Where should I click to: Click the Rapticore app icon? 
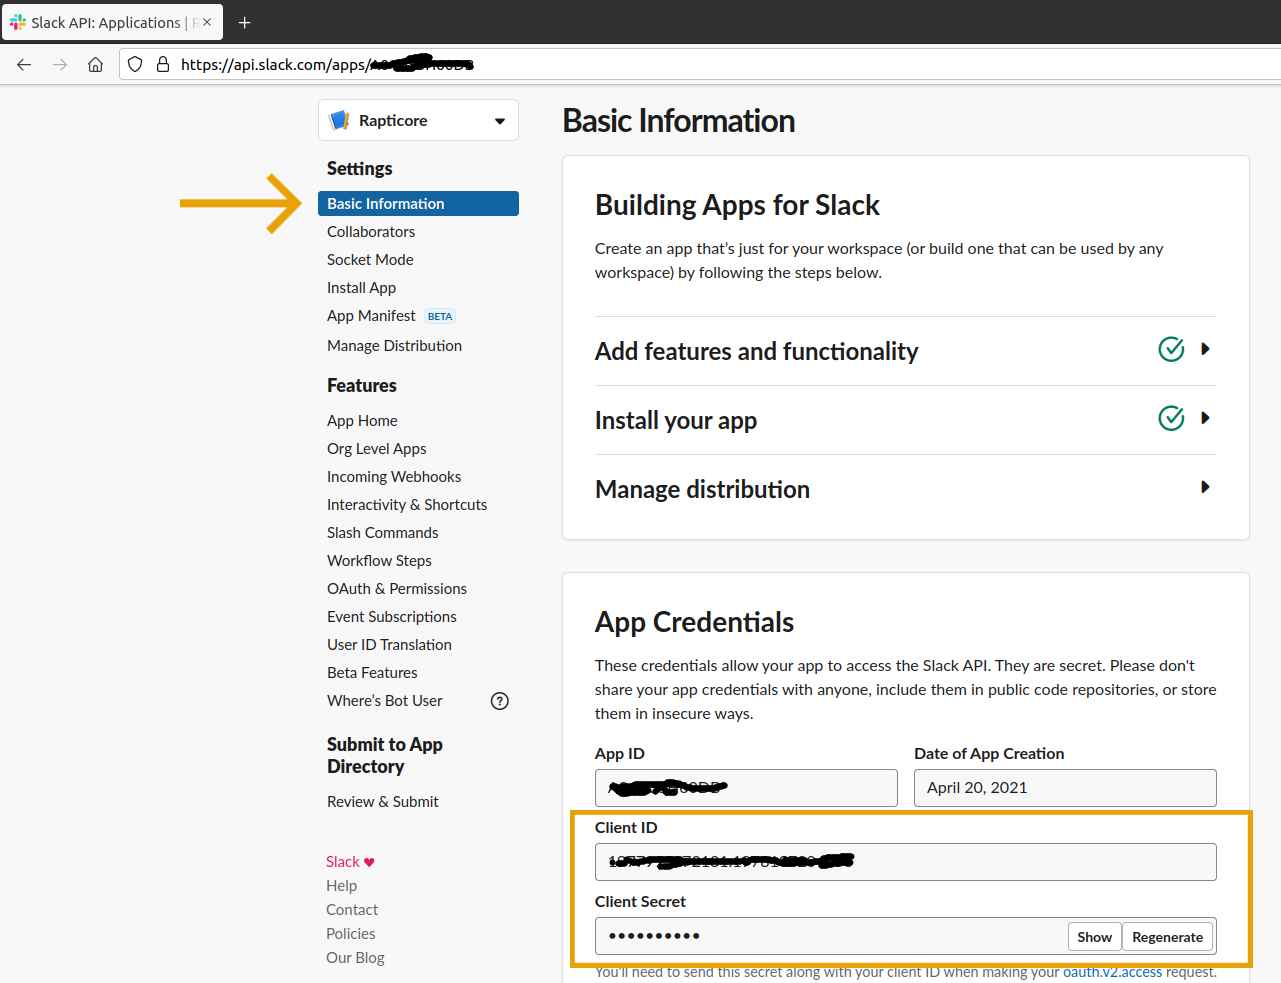pyautogui.click(x=340, y=120)
